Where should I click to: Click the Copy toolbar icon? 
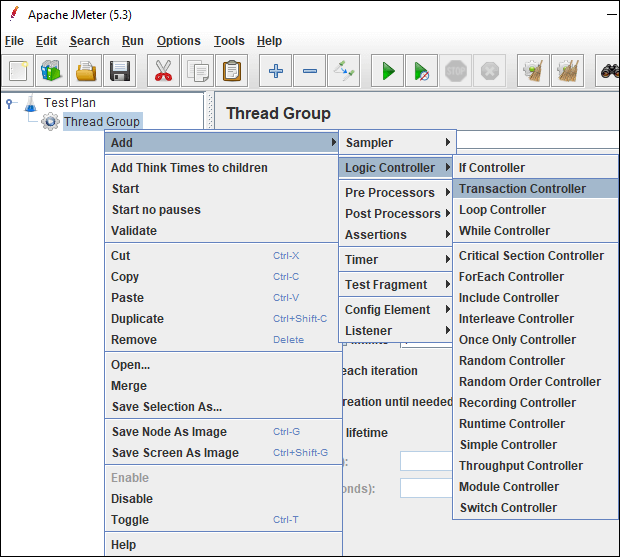pos(197,71)
